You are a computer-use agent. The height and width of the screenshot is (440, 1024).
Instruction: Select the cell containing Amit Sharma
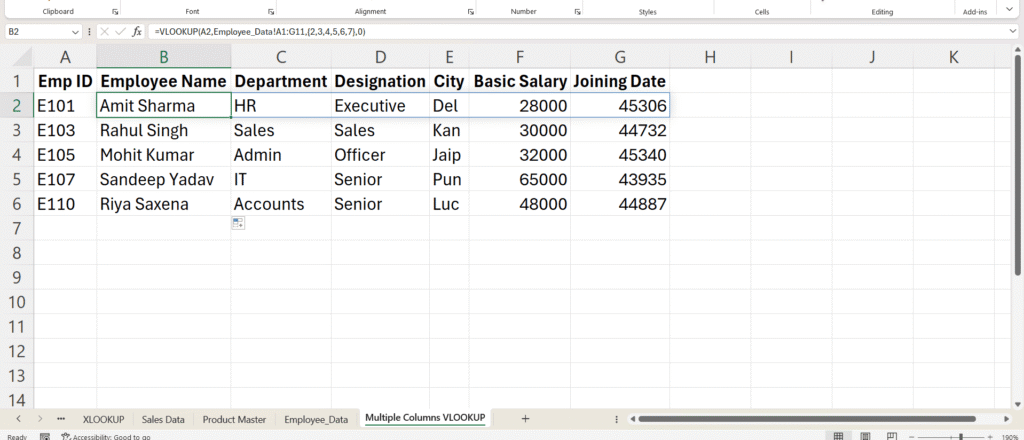[x=164, y=106]
